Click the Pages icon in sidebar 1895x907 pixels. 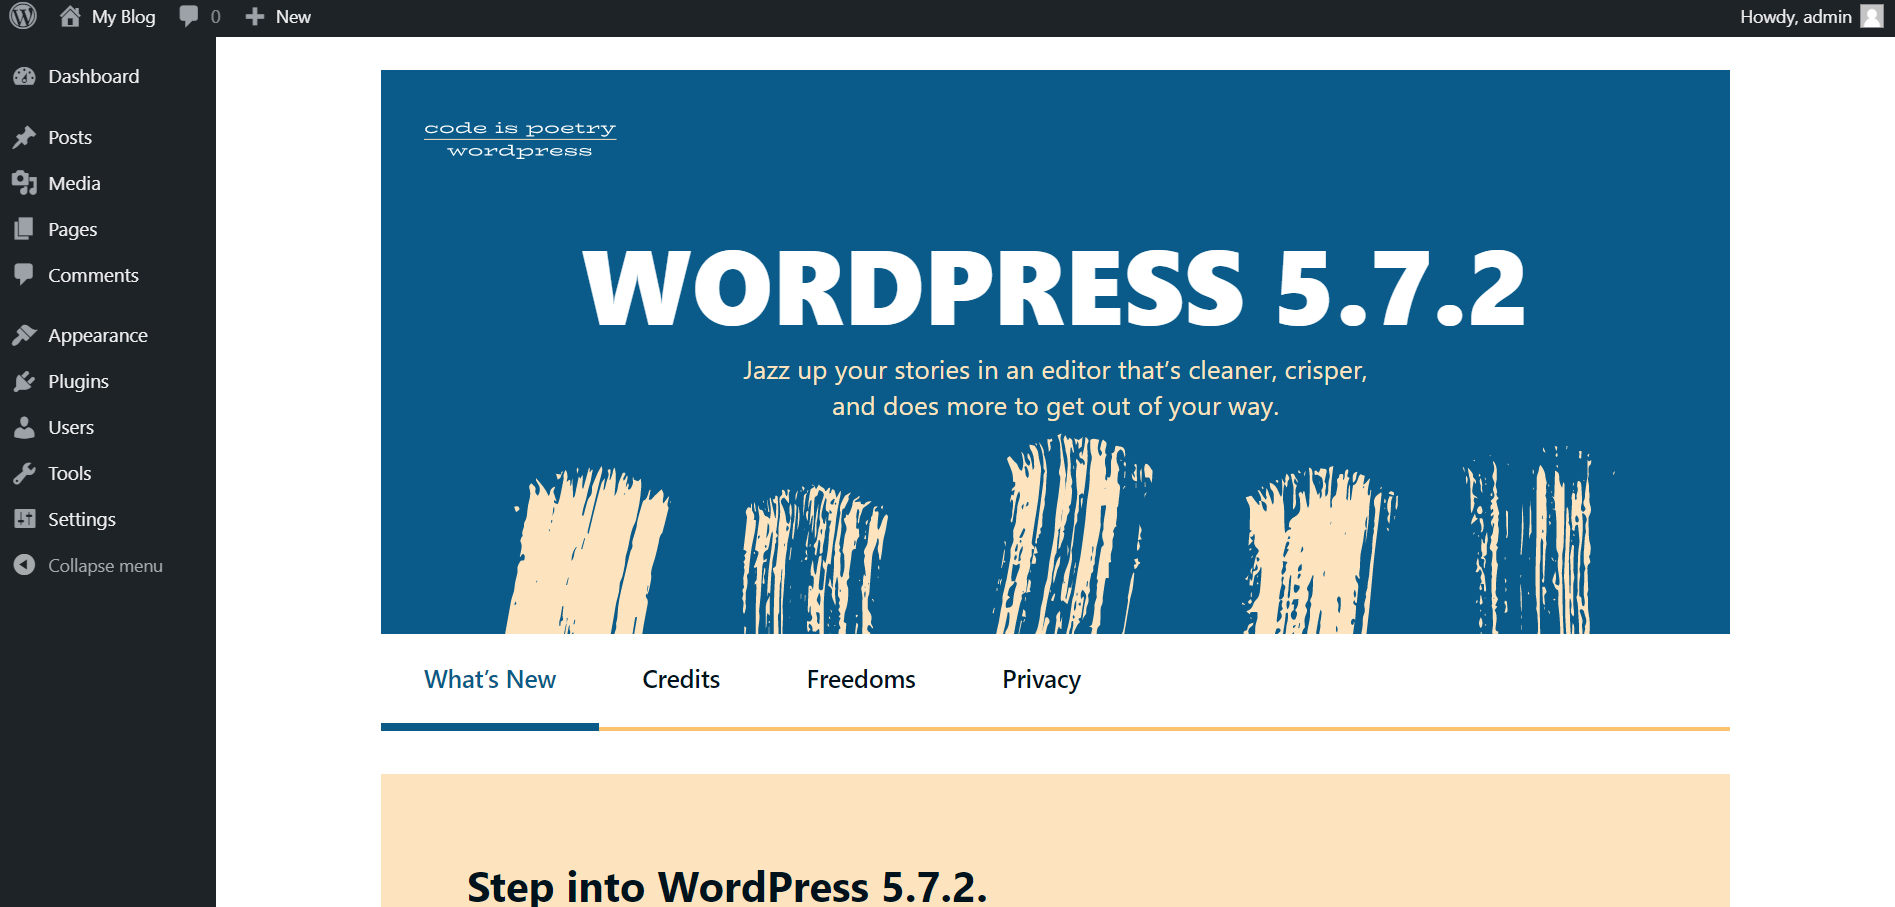[25, 229]
